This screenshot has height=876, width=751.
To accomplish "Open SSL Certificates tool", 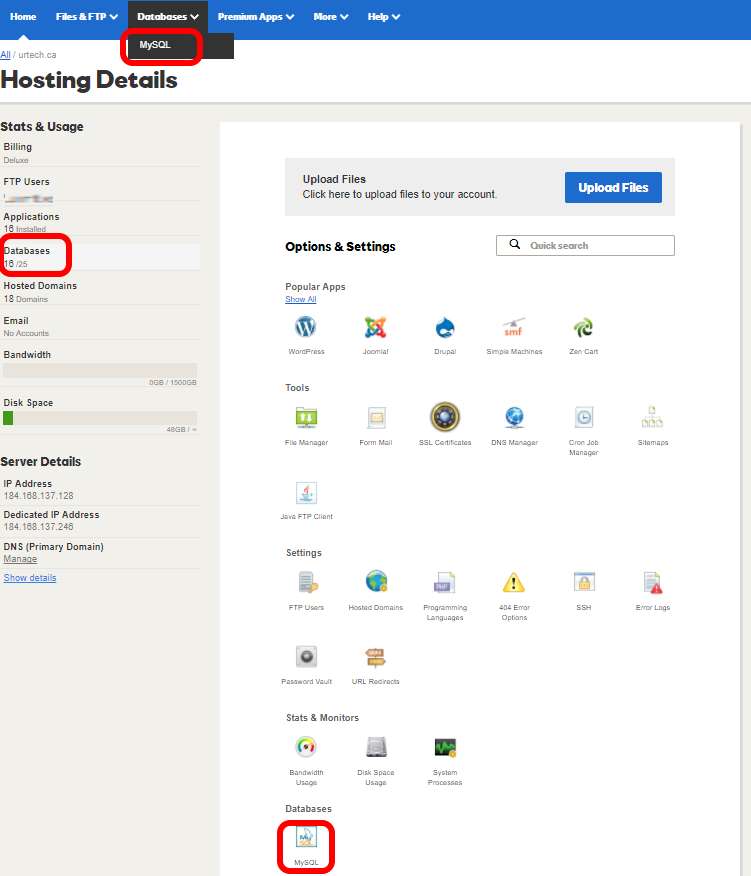I will [445, 417].
